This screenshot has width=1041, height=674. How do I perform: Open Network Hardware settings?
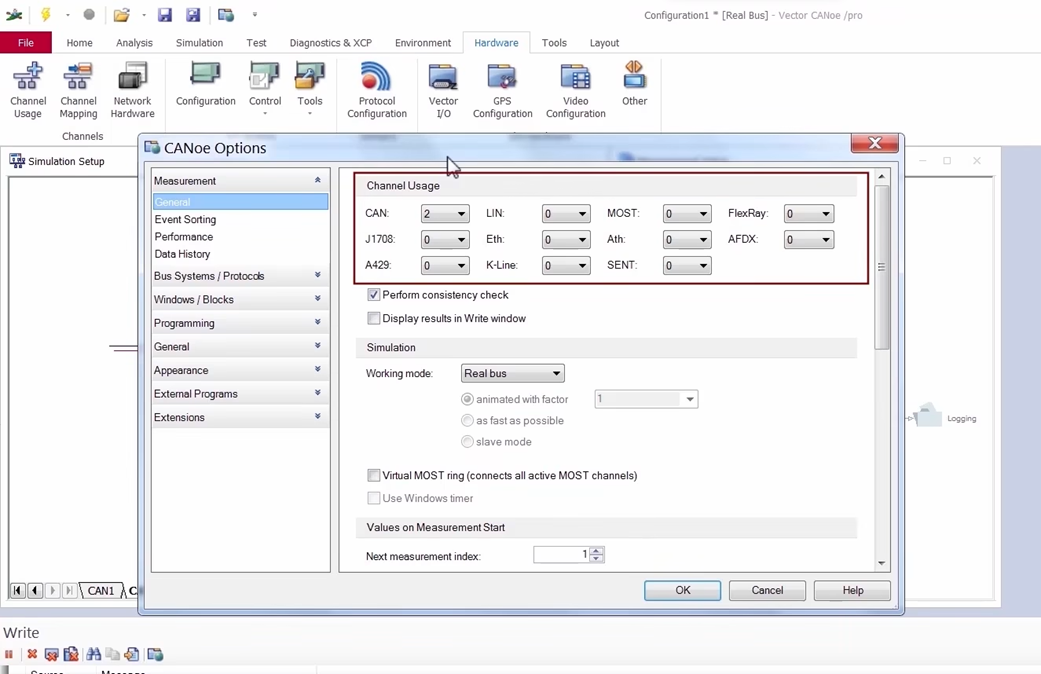click(x=133, y=90)
